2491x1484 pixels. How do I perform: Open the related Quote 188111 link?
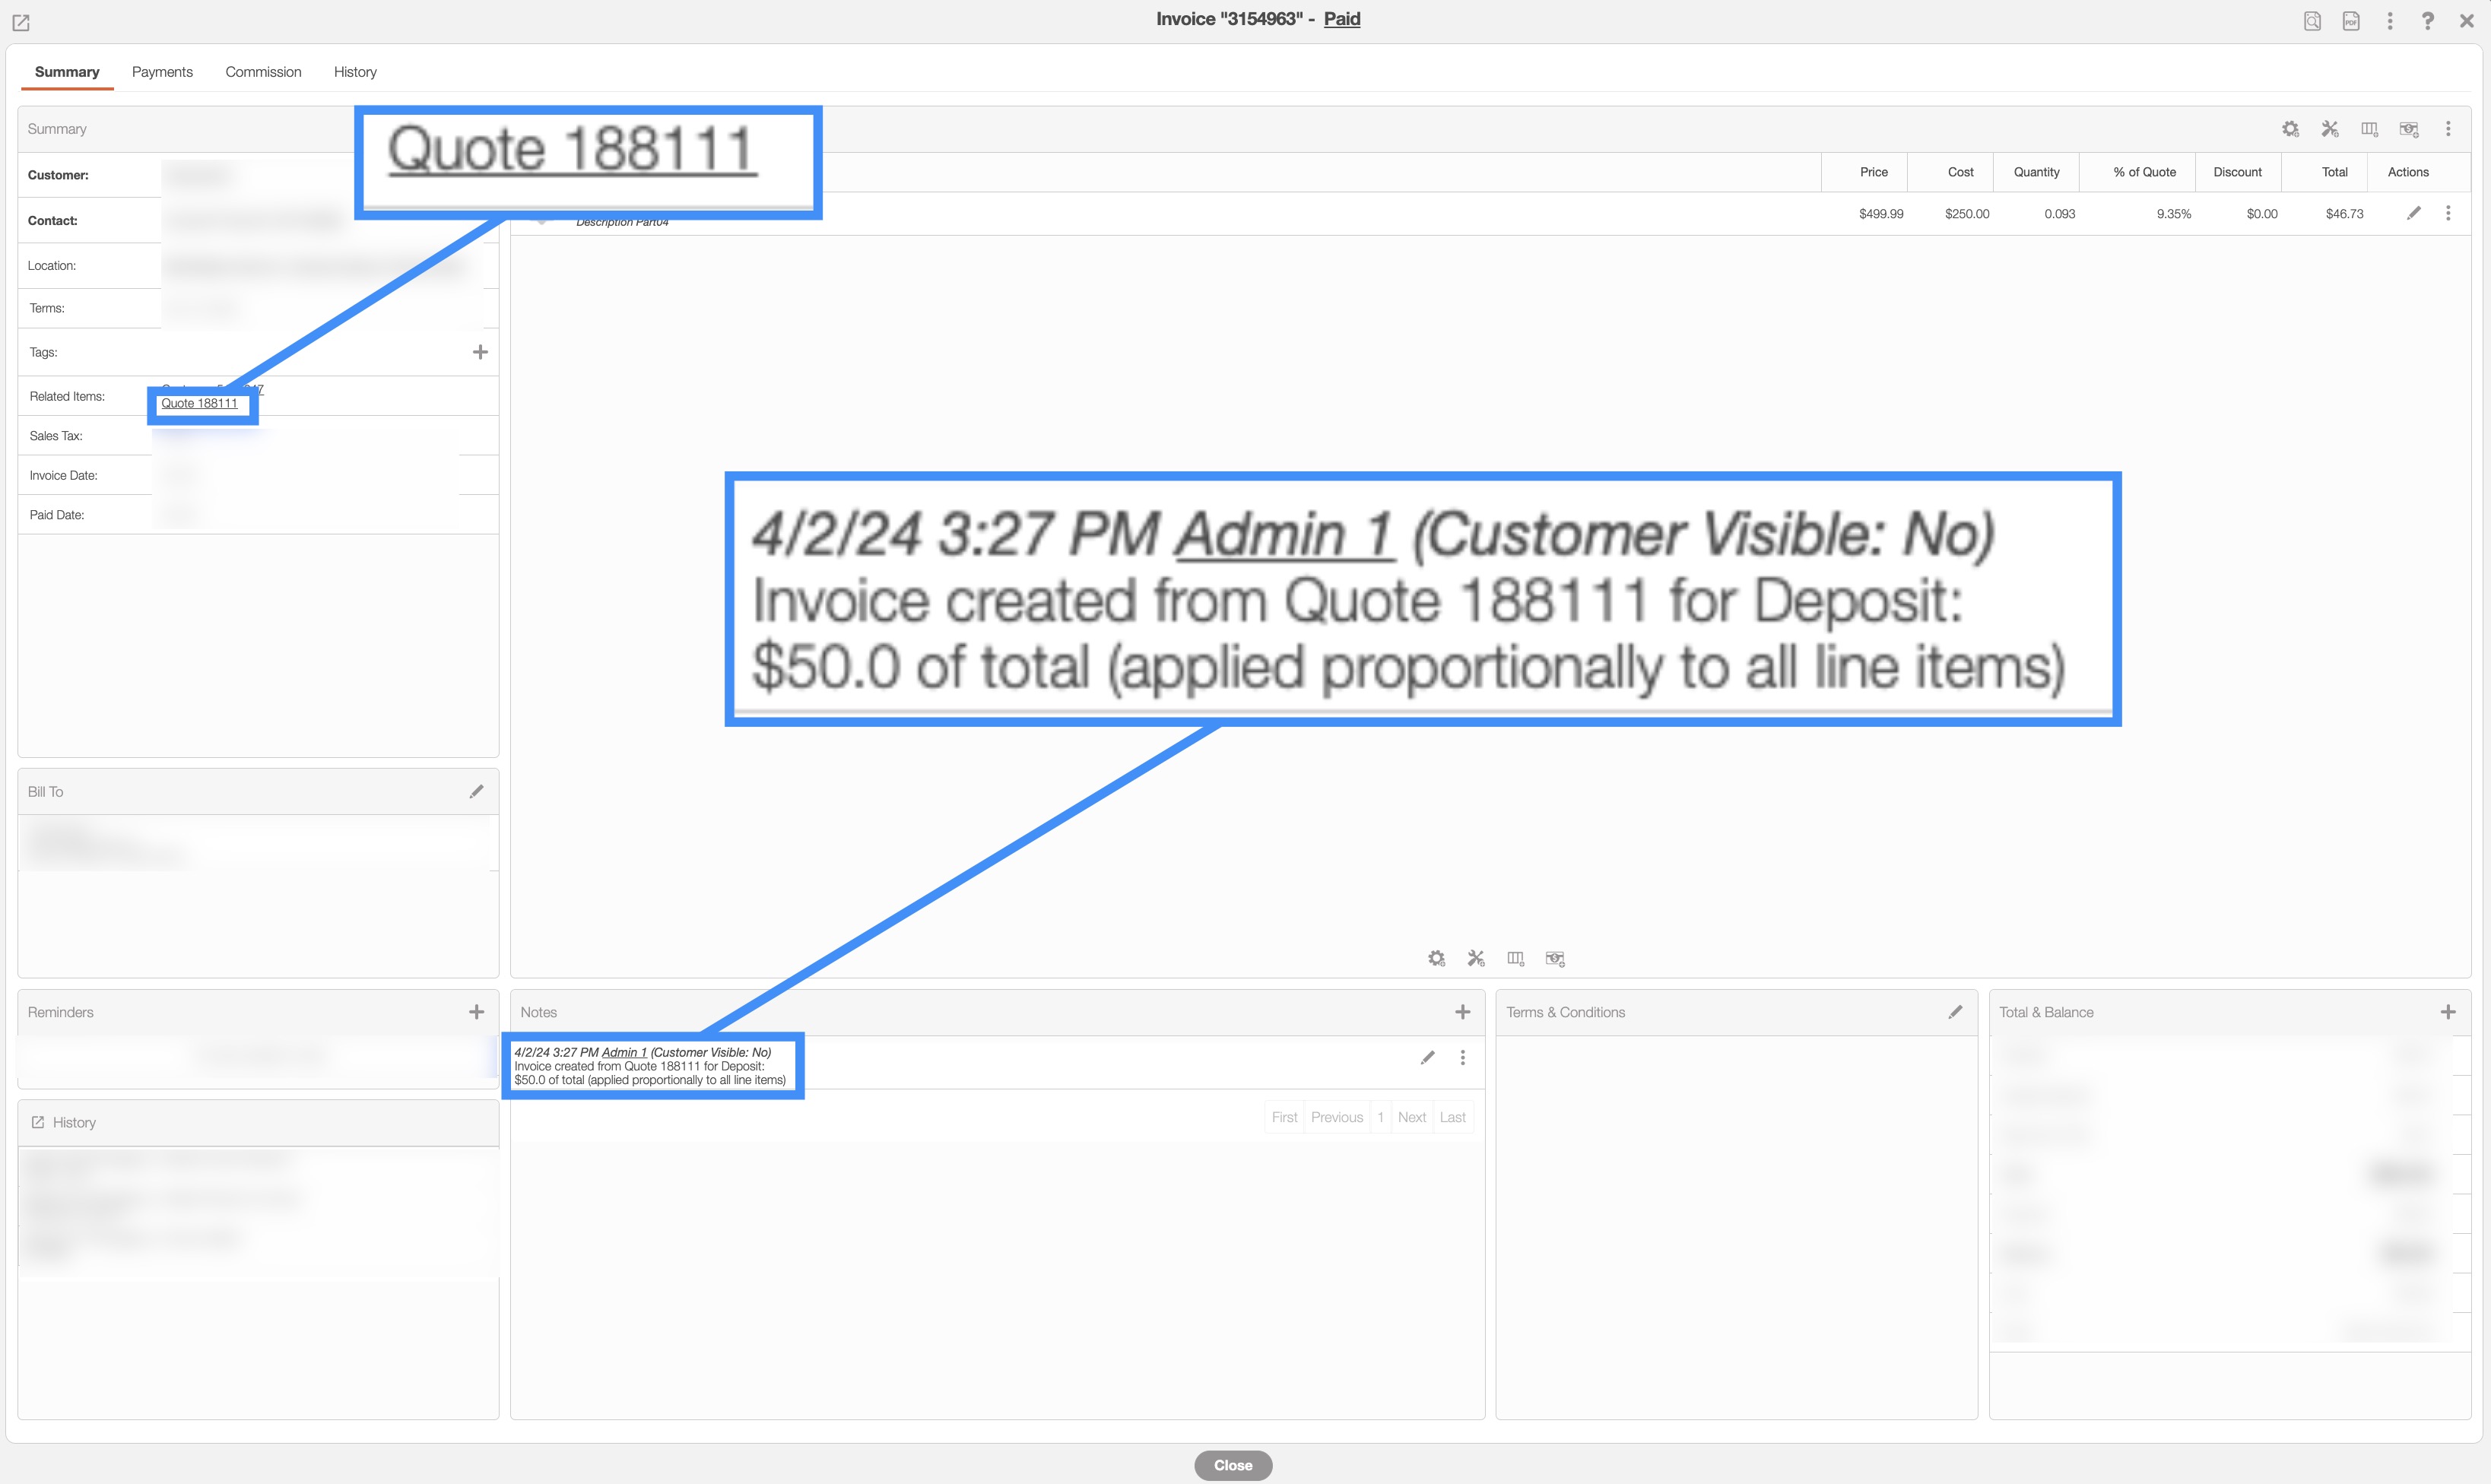(x=199, y=404)
